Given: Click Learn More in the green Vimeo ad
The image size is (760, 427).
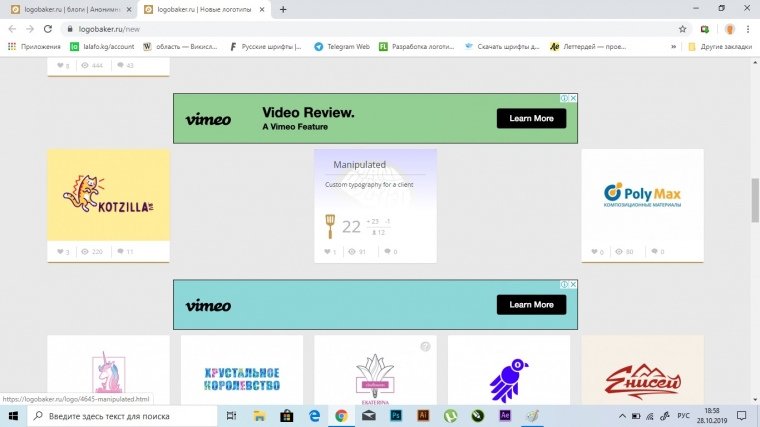Looking at the screenshot, I should click(x=531, y=118).
